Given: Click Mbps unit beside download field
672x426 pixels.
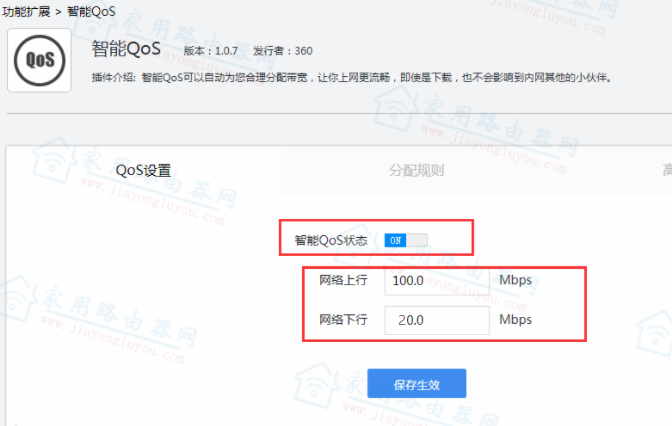Looking at the screenshot, I should click(x=516, y=320).
